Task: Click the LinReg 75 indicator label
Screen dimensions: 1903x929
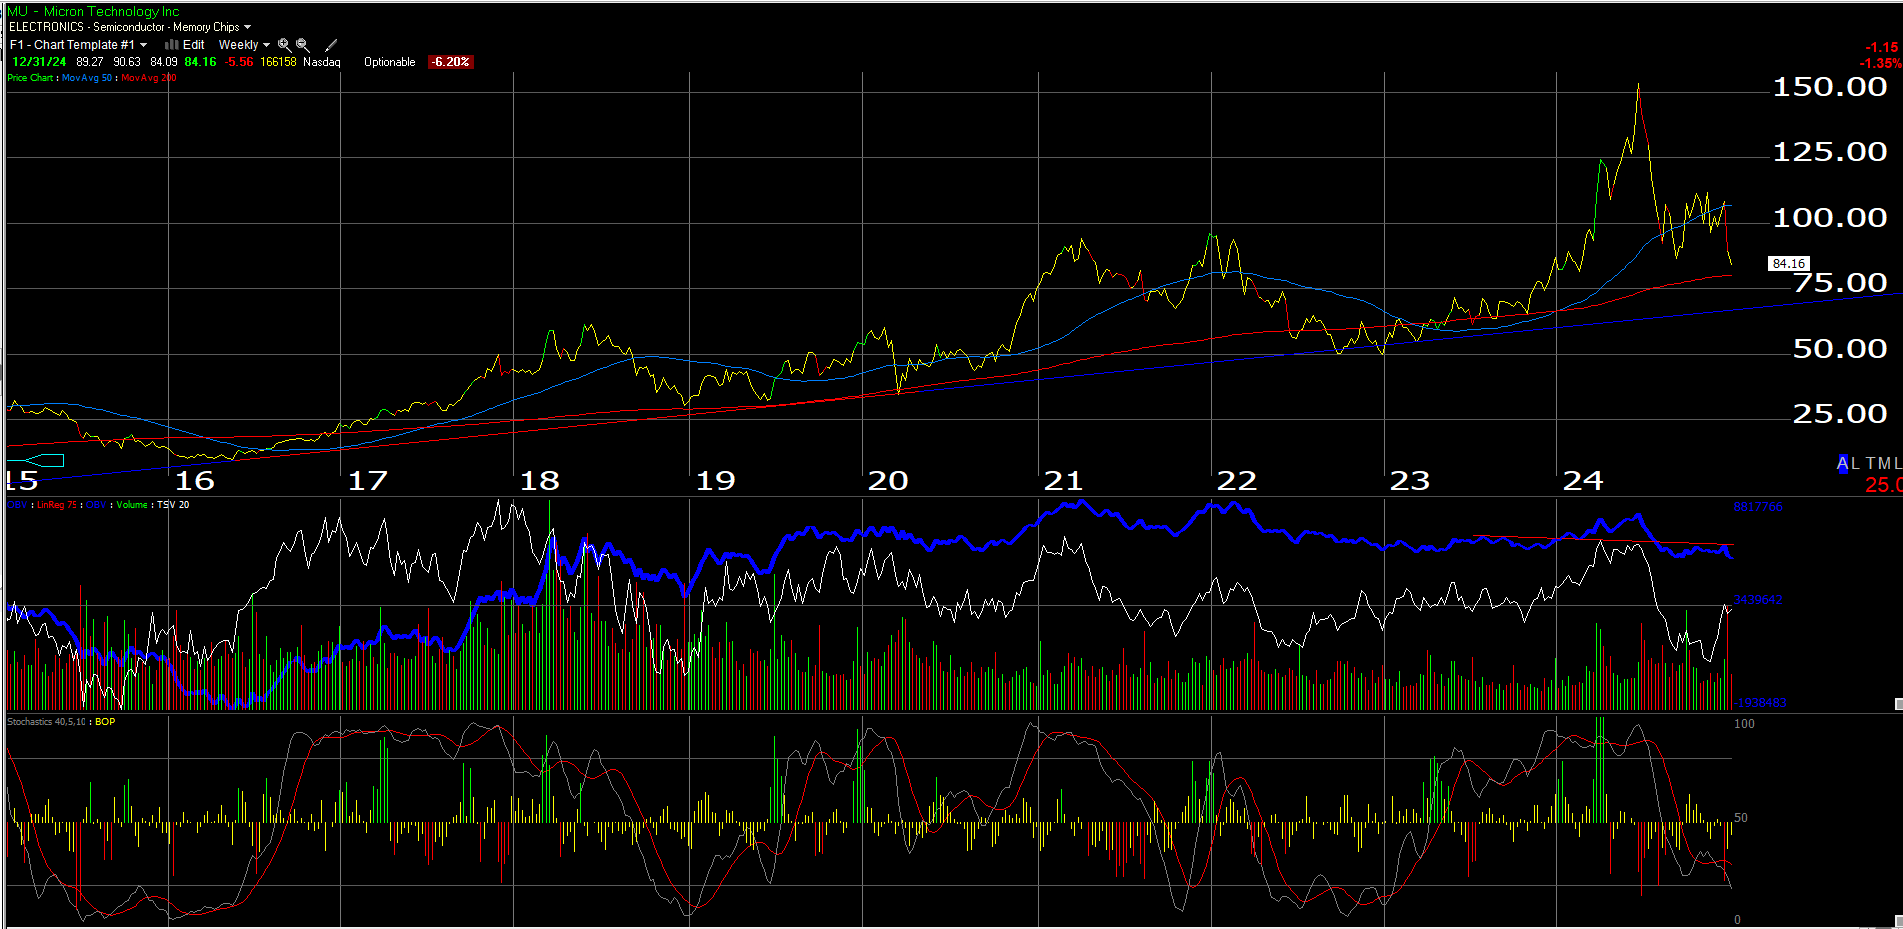Action: point(57,505)
